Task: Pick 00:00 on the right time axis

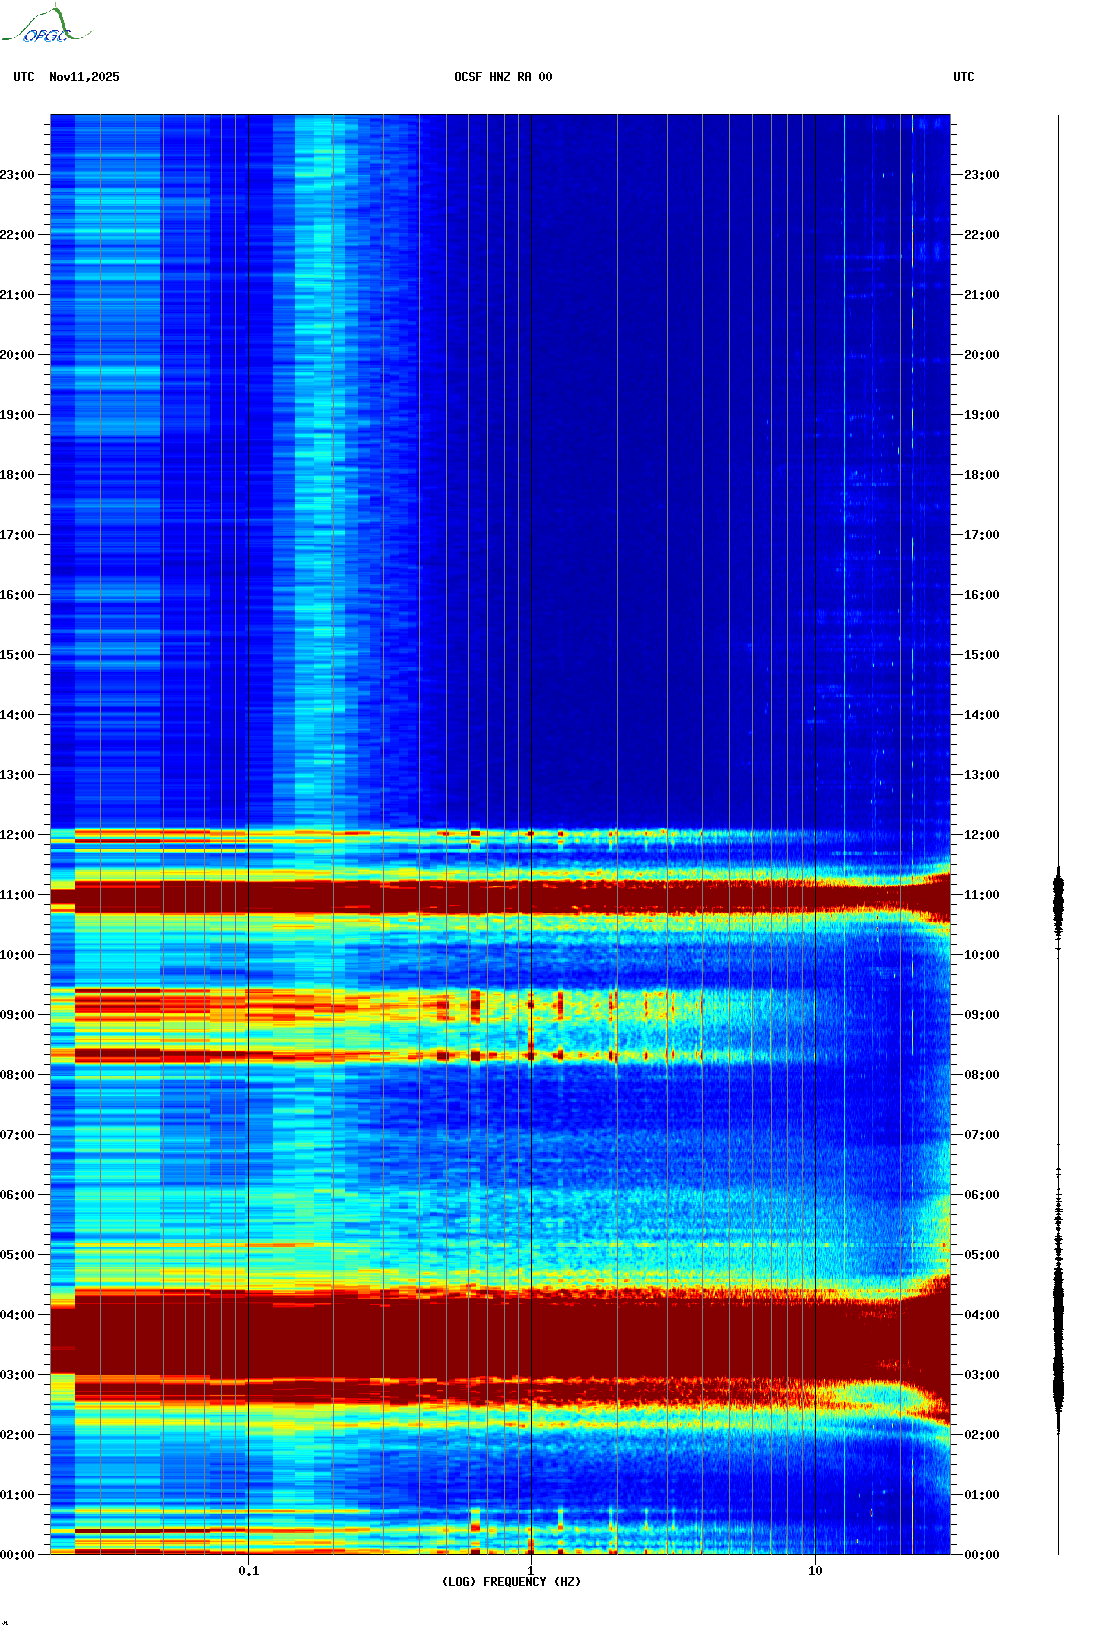Action: tap(982, 1555)
